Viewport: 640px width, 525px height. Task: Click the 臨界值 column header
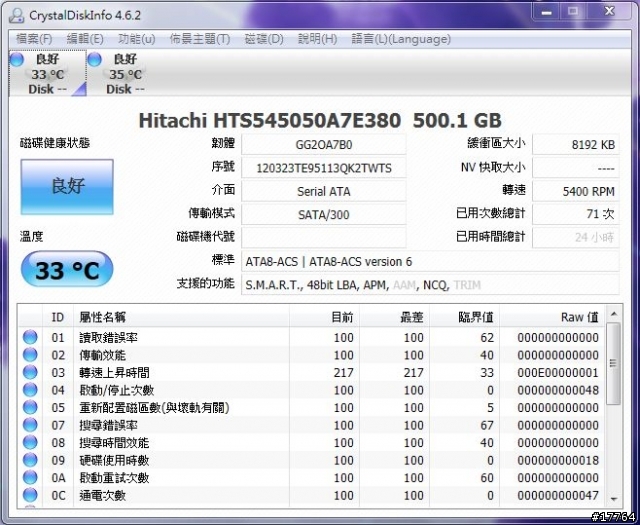click(x=464, y=317)
